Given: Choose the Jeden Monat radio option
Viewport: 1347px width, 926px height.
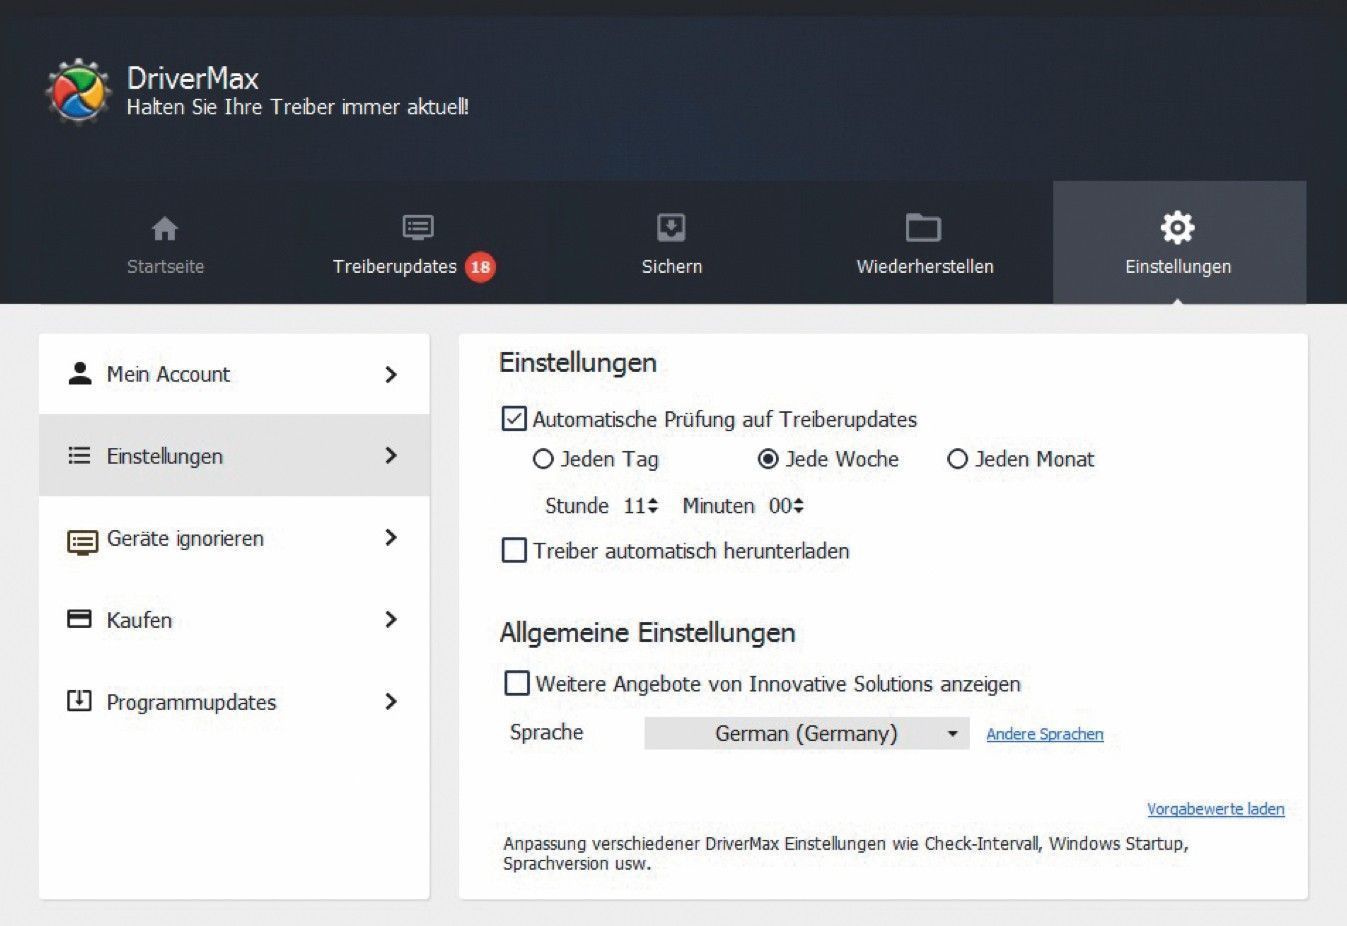Looking at the screenshot, I should pyautogui.click(x=957, y=459).
